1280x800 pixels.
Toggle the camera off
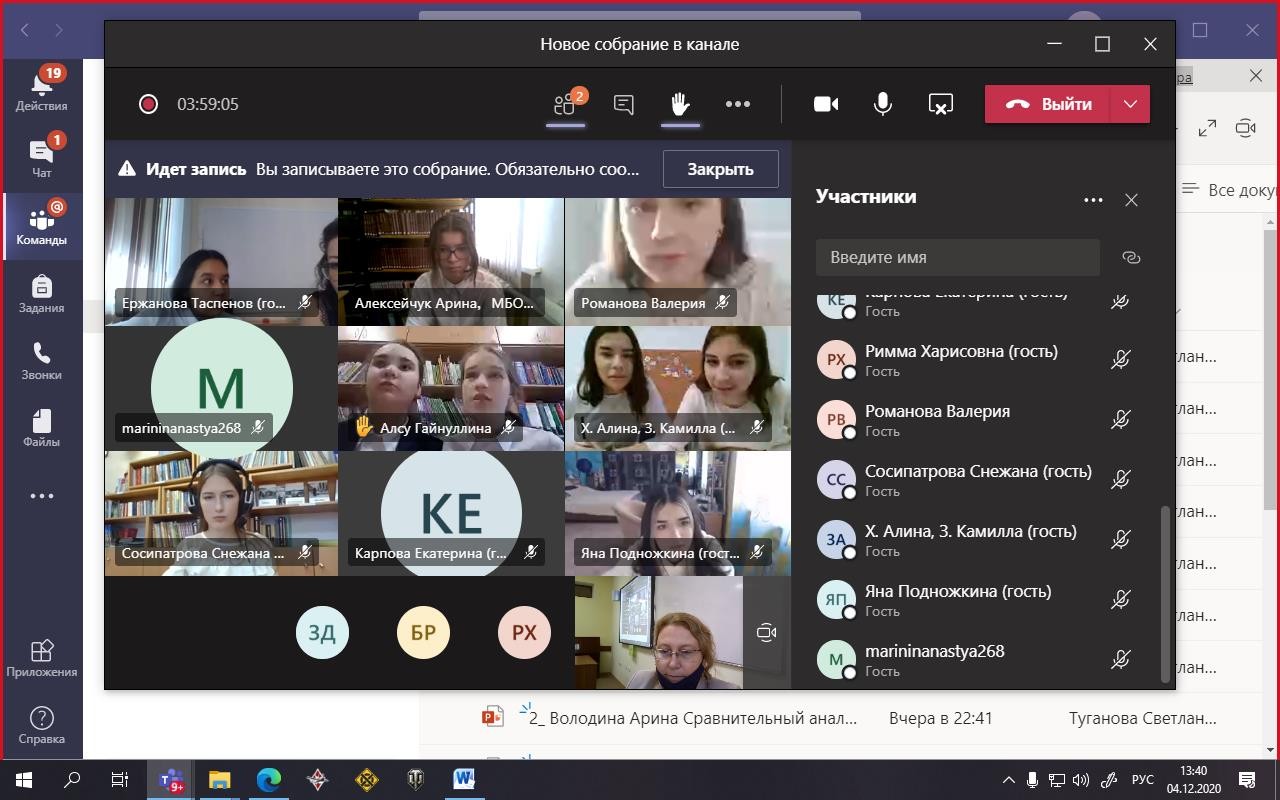(826, 104)
